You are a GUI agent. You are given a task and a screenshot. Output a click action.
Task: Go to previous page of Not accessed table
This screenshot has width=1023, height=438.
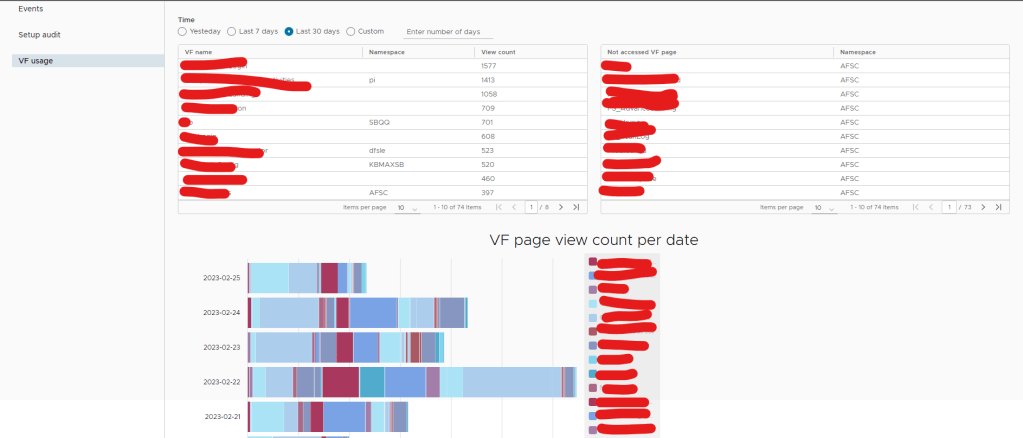[x=931, y=207]
